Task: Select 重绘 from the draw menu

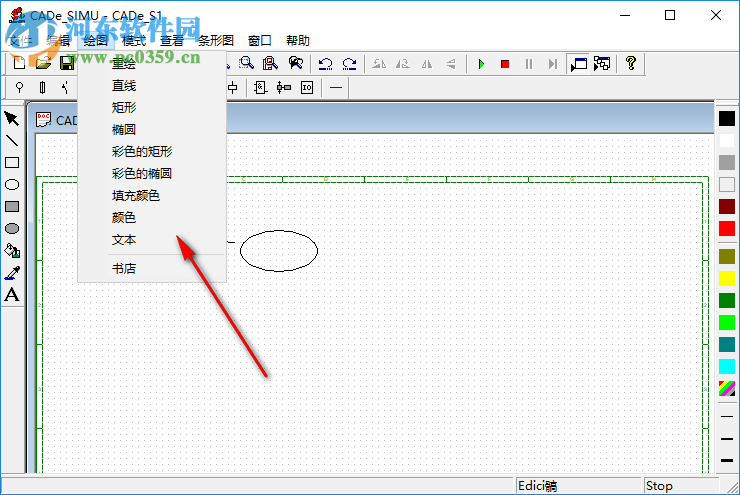Action: (x=151, y=64)
